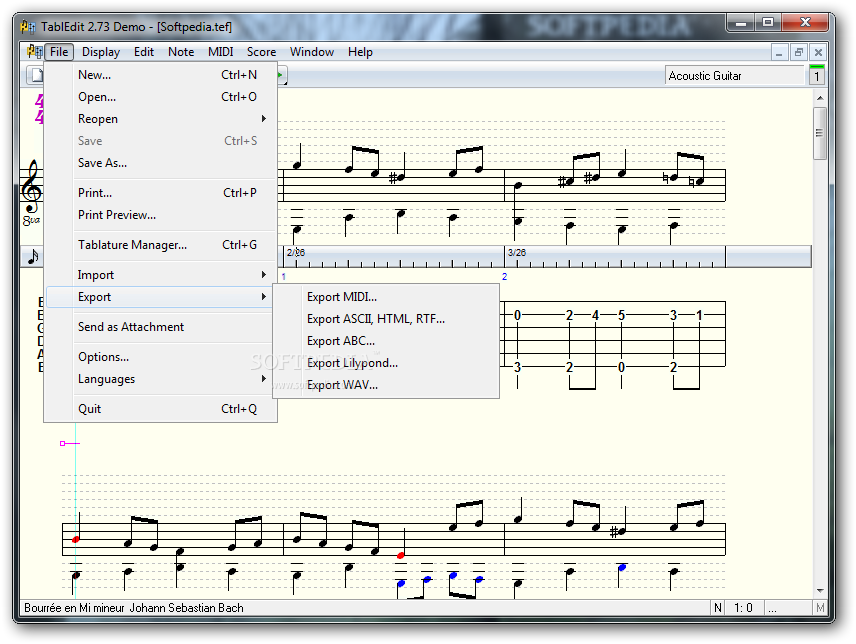This screenshot has height=644, width=856.
Task: Open the Display menu
Action: click(x=101, y=52)
